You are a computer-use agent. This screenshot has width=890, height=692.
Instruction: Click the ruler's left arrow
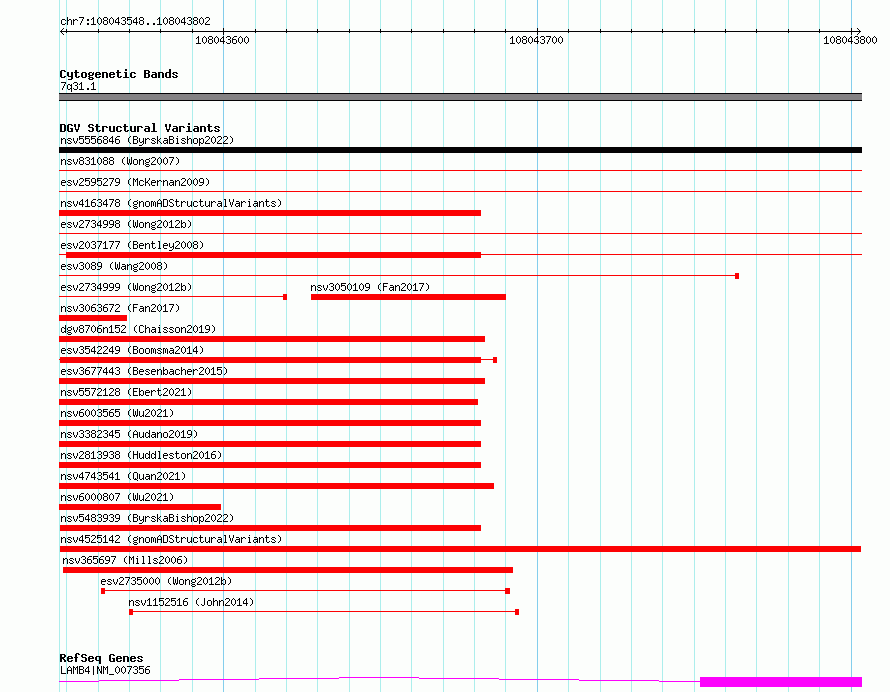point(63,31)
